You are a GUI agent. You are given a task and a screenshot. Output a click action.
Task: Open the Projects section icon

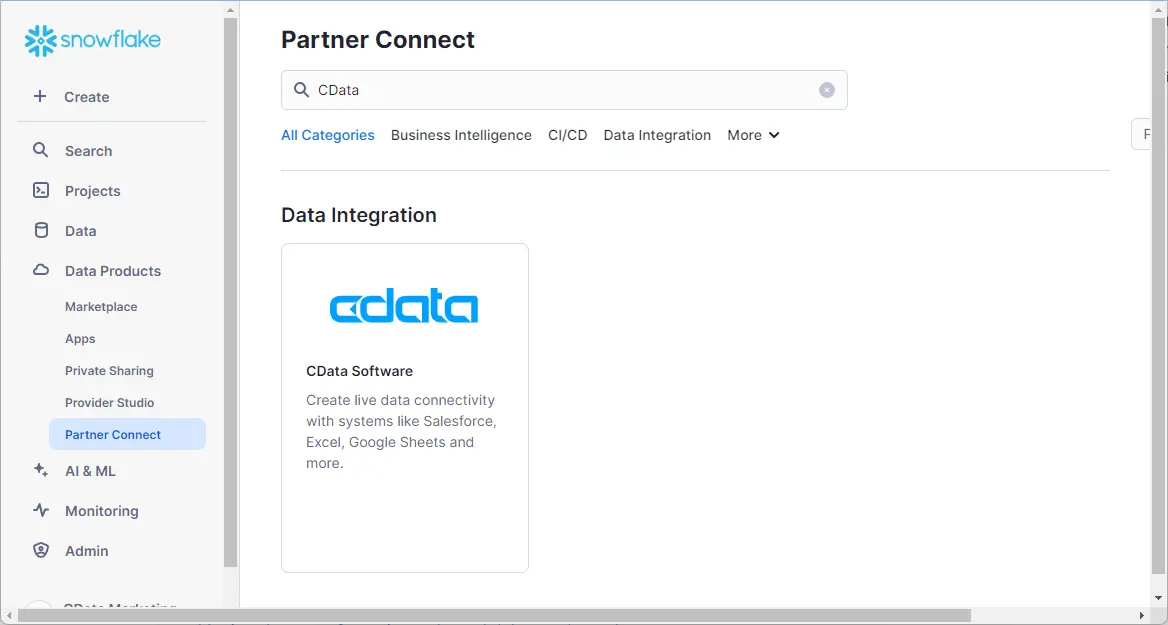41,190
